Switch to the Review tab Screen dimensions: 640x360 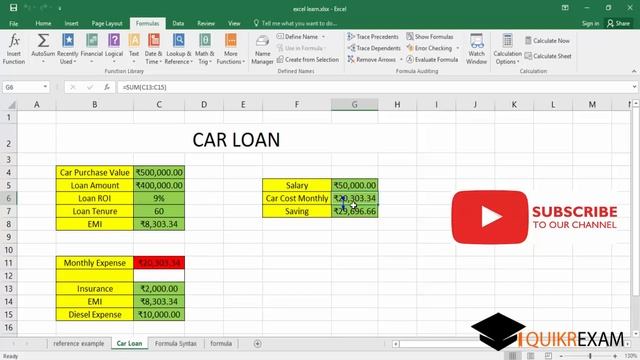[206, 23]
